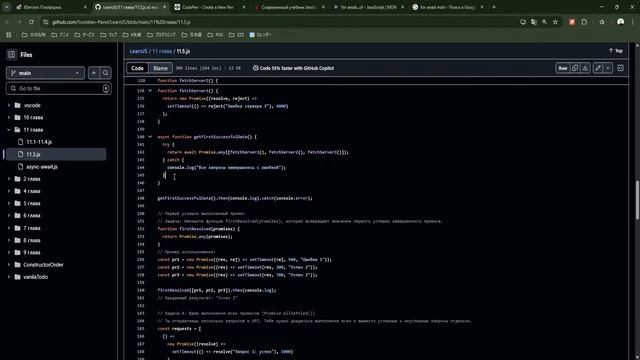Focus the Go to file field
The image size is (640, 360).
58,88
